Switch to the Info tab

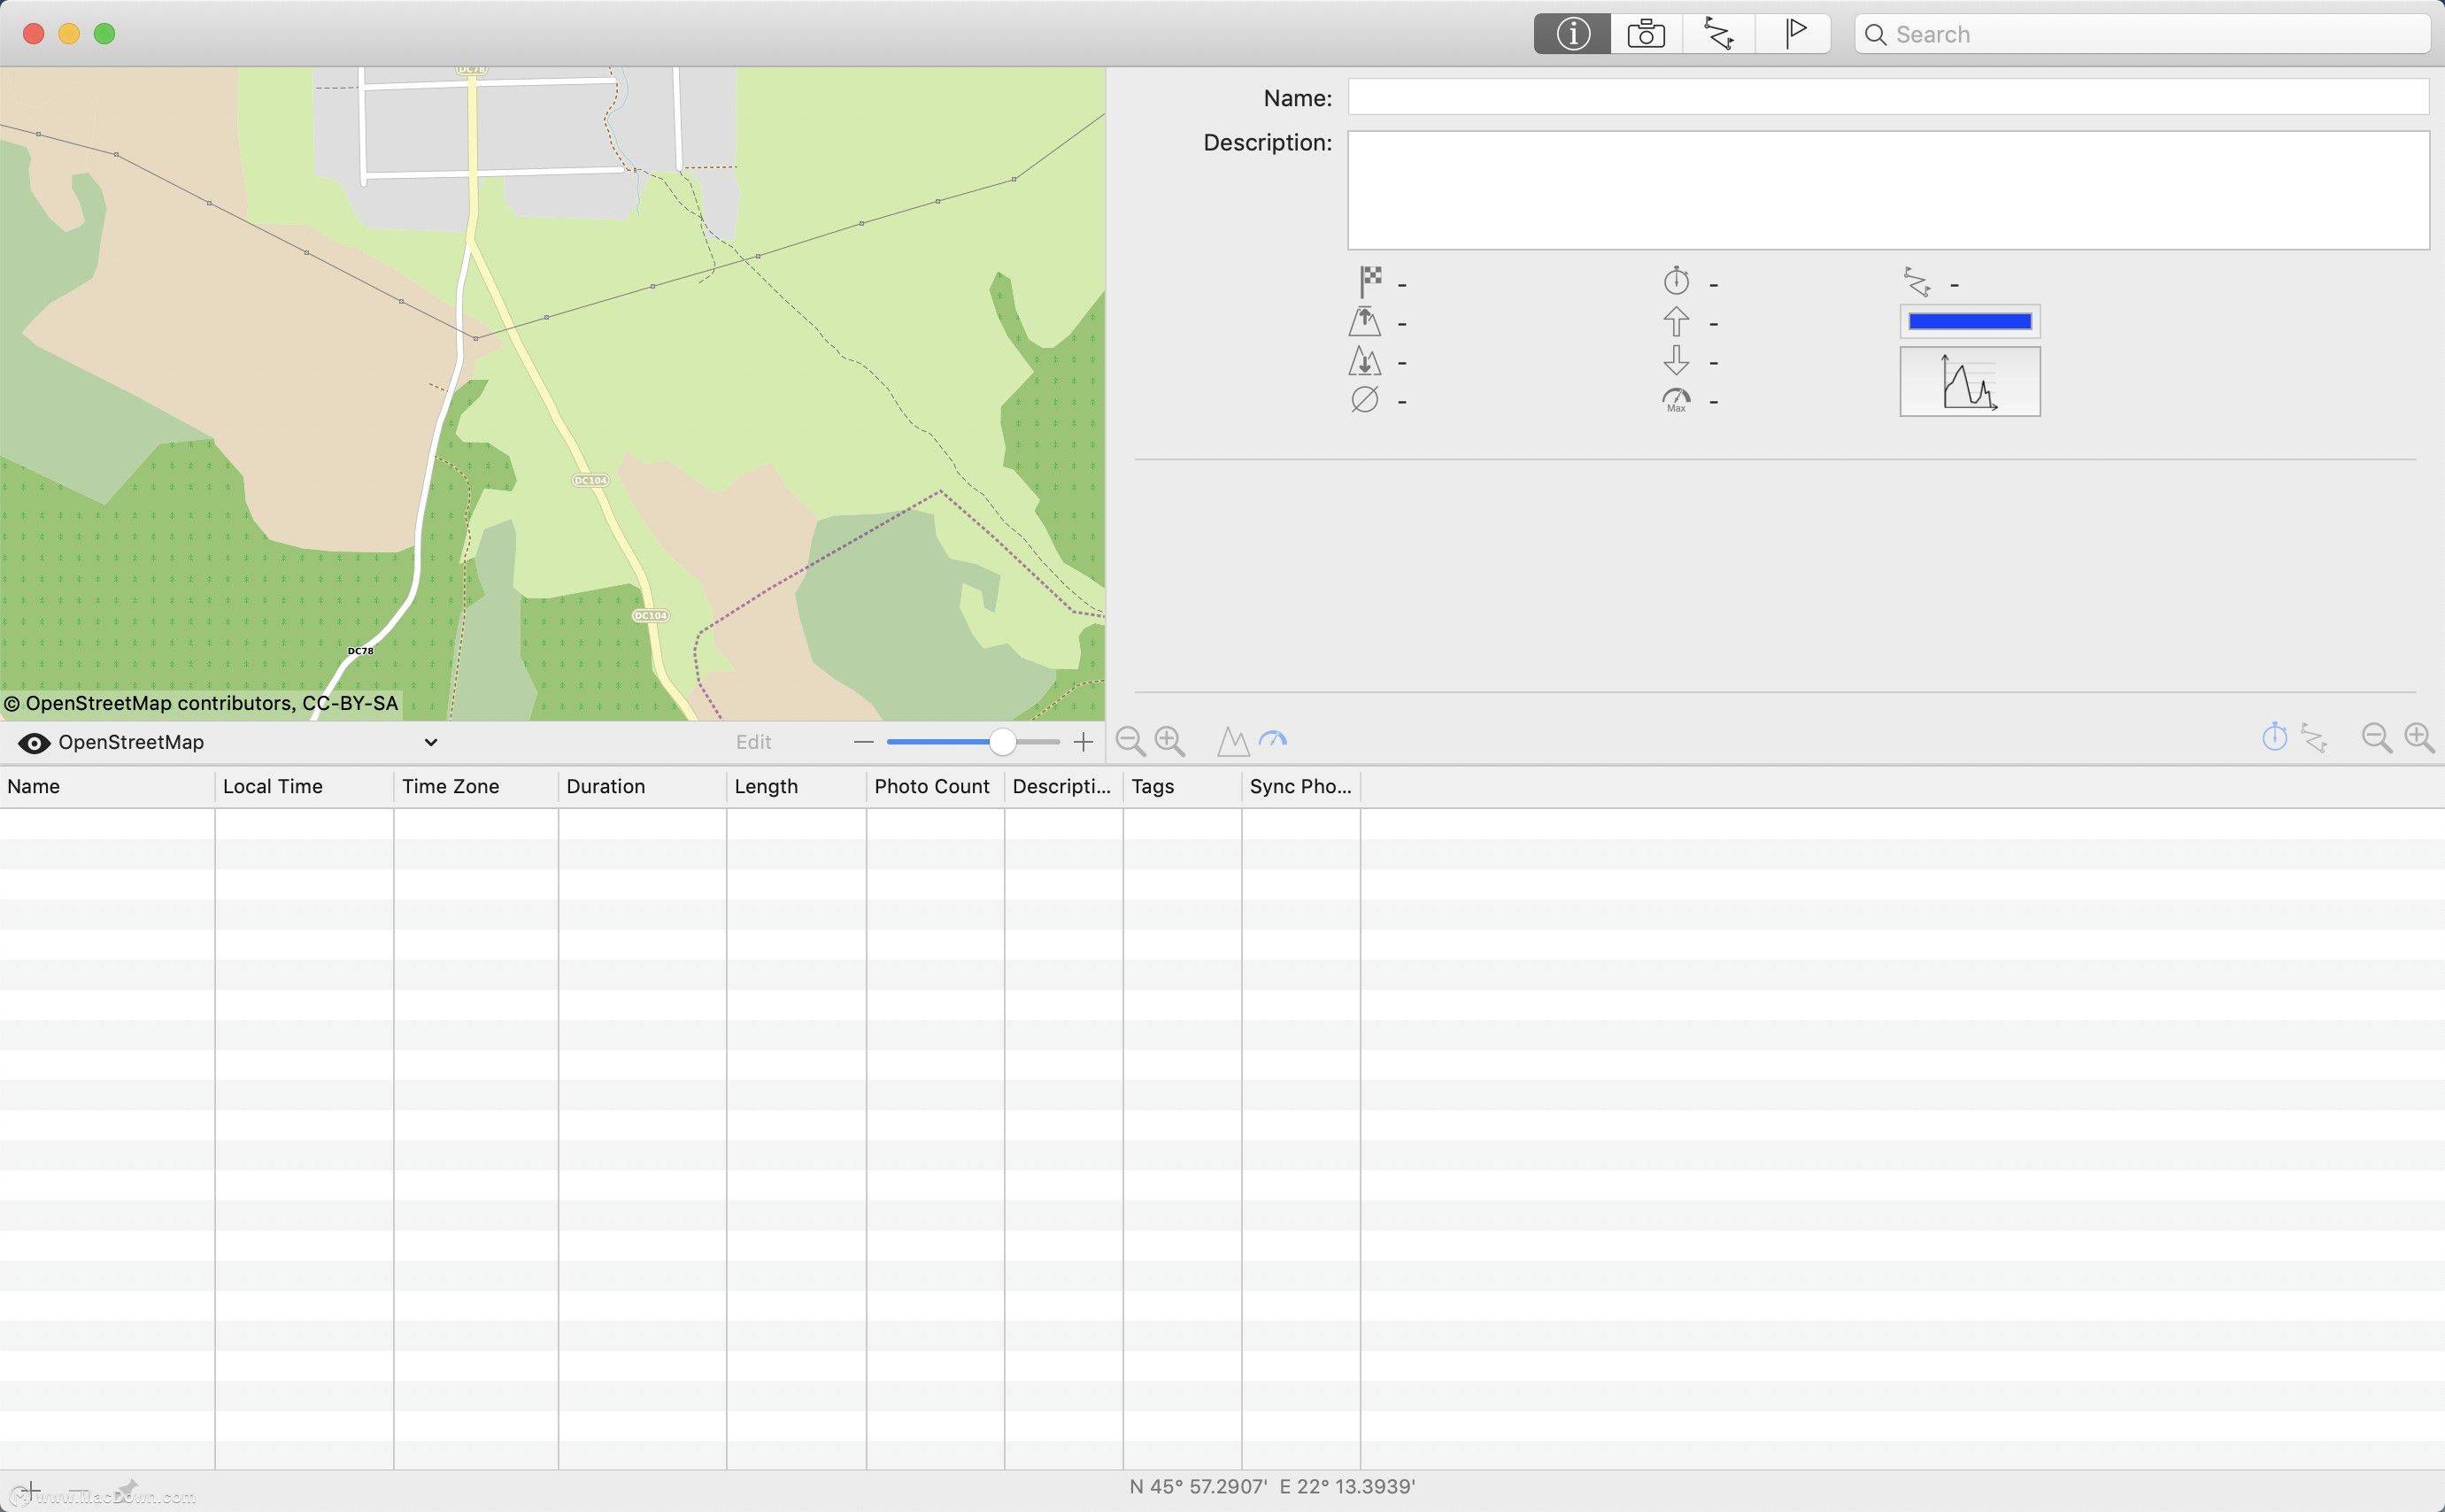click(x=1572, y=34)
